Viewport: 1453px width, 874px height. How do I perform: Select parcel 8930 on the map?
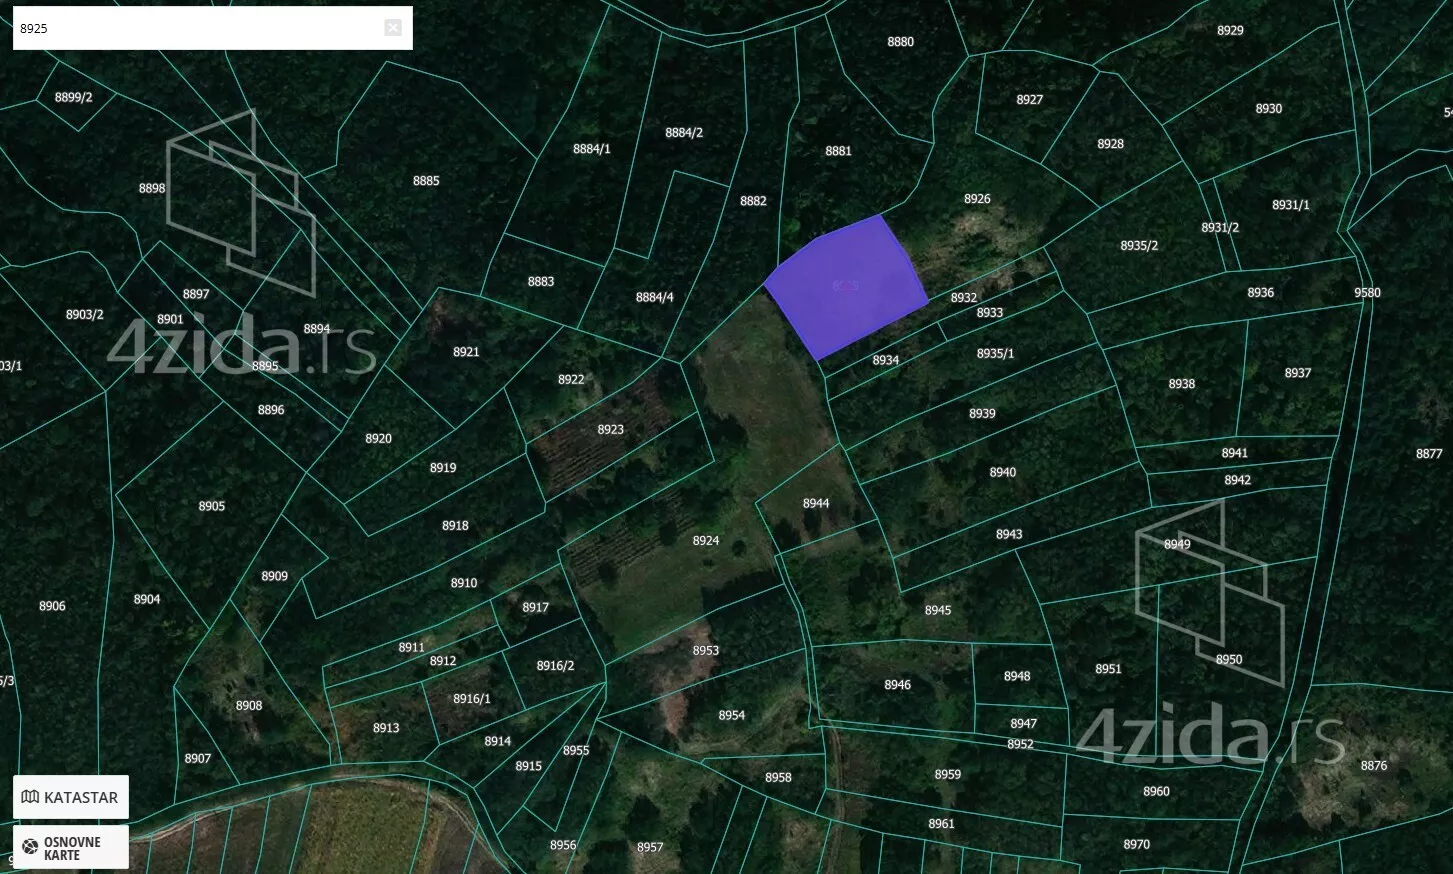(x=1269, y=109)
